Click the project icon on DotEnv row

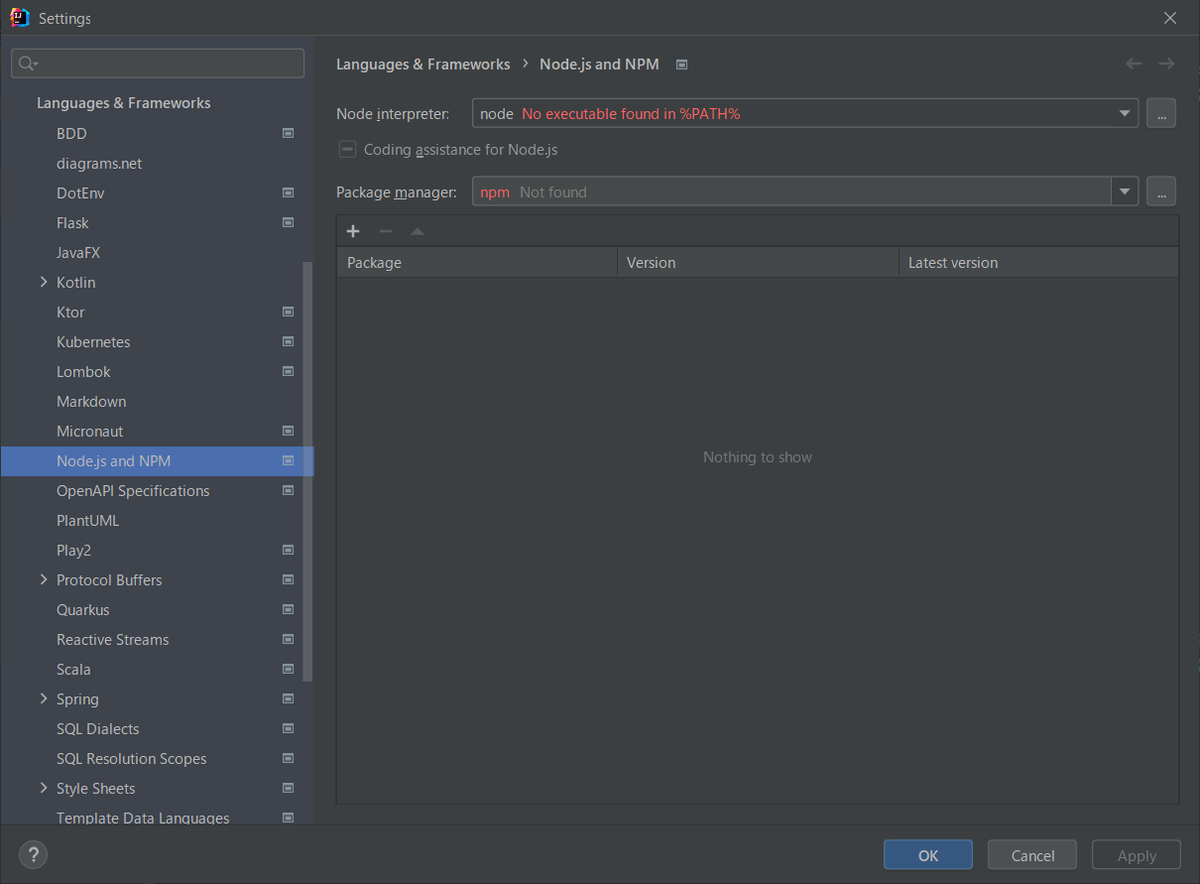[288, 193]
